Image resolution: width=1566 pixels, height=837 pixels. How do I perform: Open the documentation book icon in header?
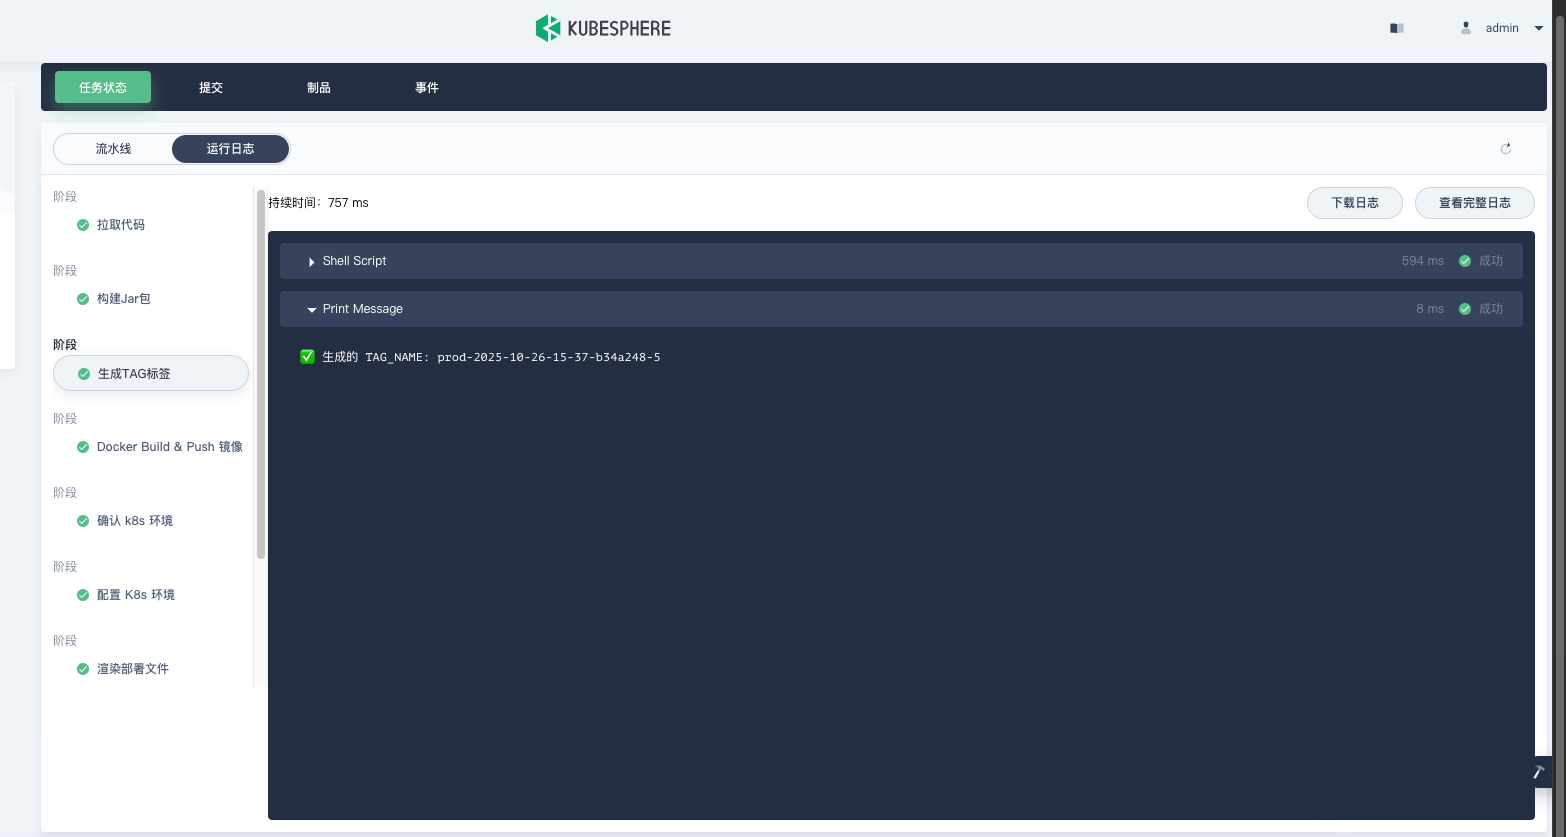click(x=1397, y=28)
